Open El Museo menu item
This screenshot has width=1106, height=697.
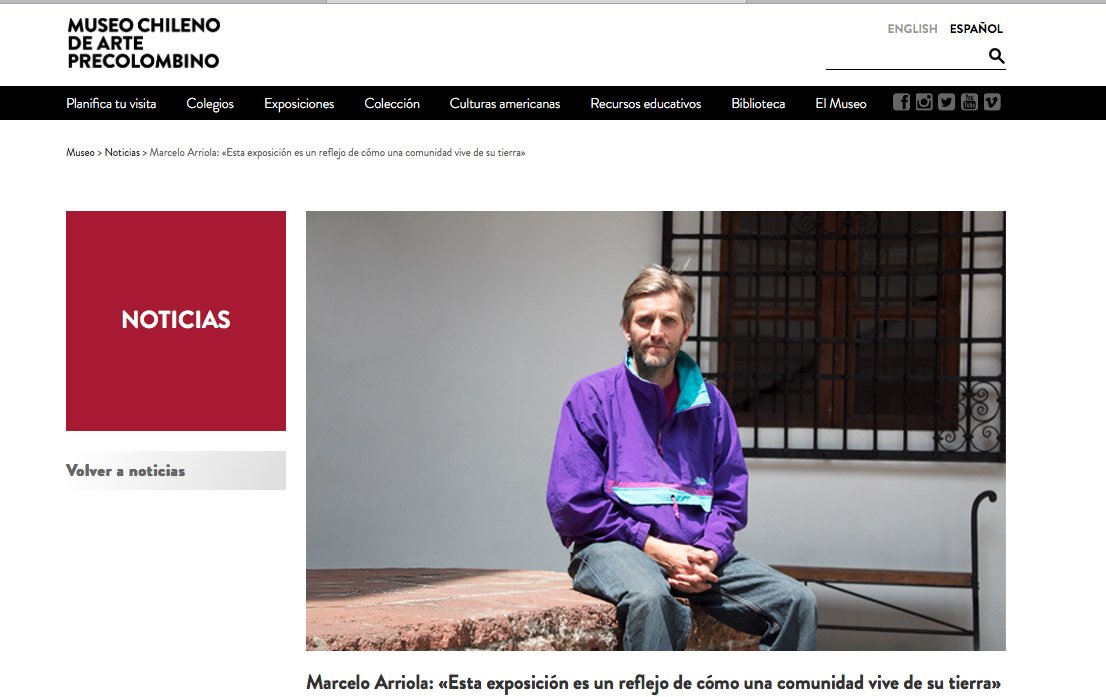841,104
